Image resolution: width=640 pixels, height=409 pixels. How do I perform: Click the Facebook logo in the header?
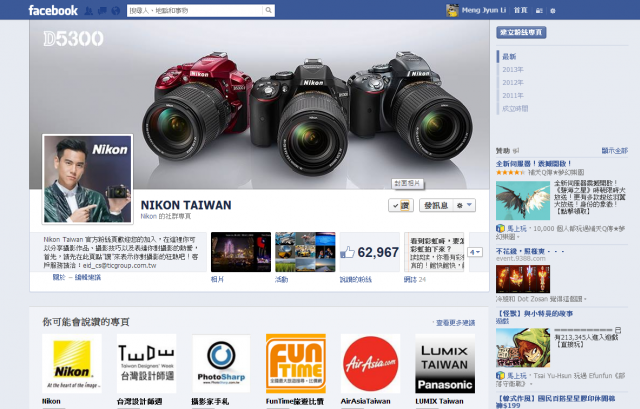pyautogui.click(x=53, y=10)
